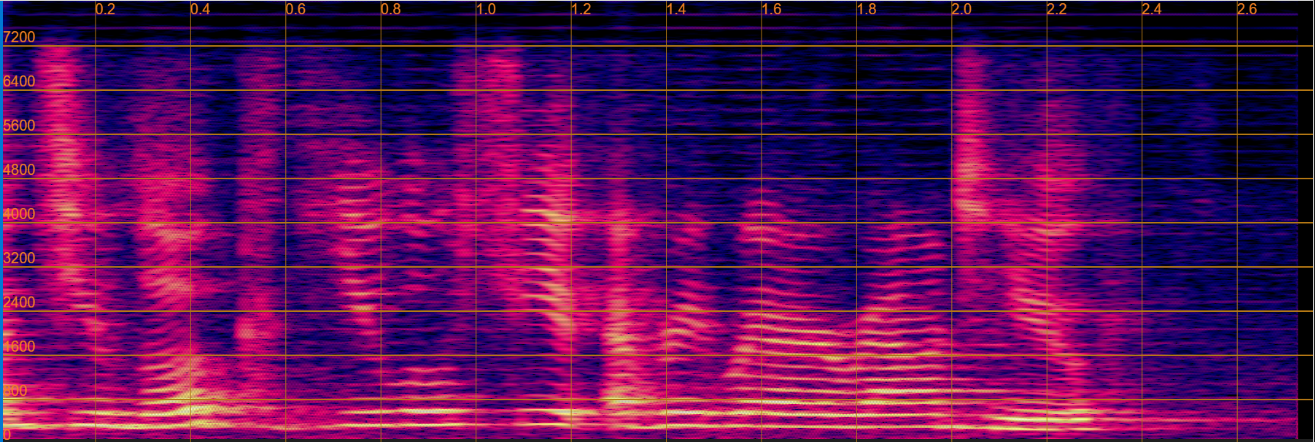
Task: Select the 1.8 second time marker
Action: point(866,9)
